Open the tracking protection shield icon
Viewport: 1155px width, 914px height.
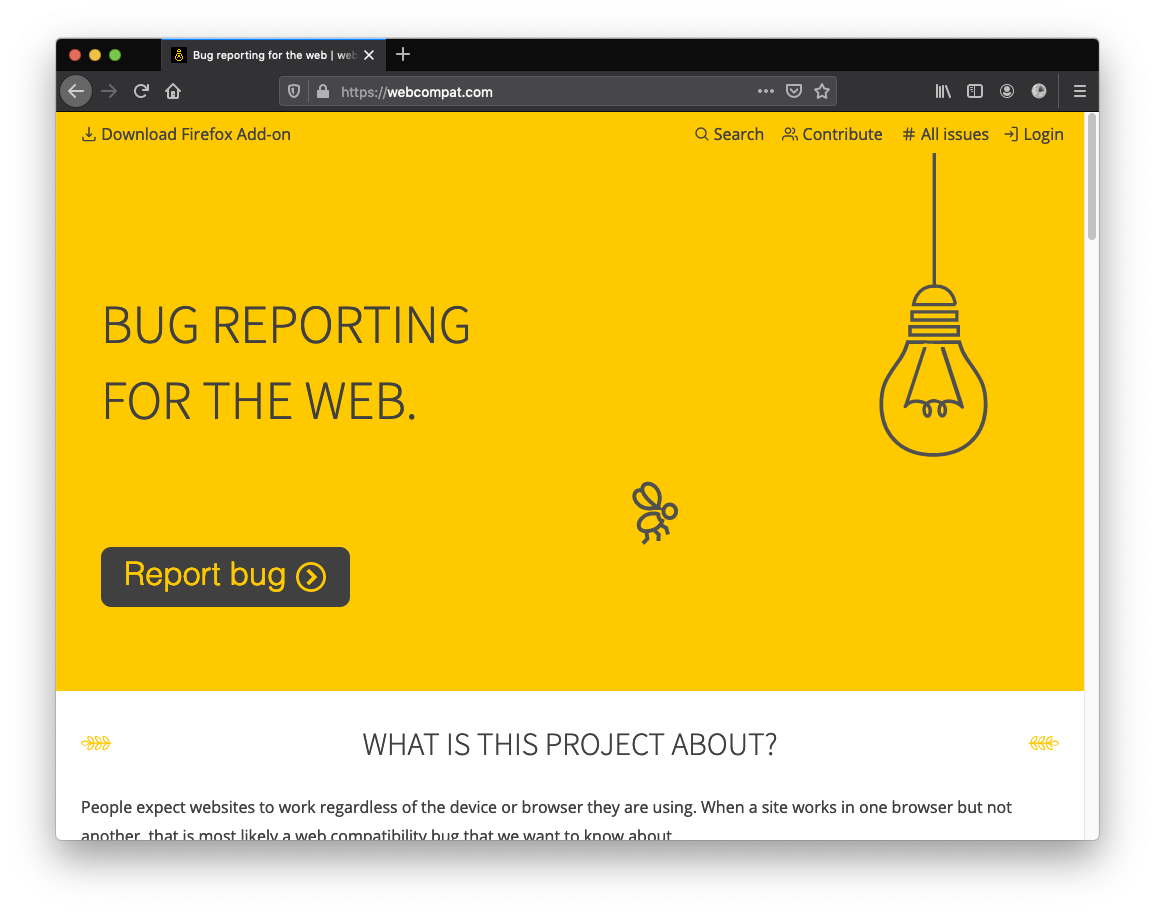[294, 91]
